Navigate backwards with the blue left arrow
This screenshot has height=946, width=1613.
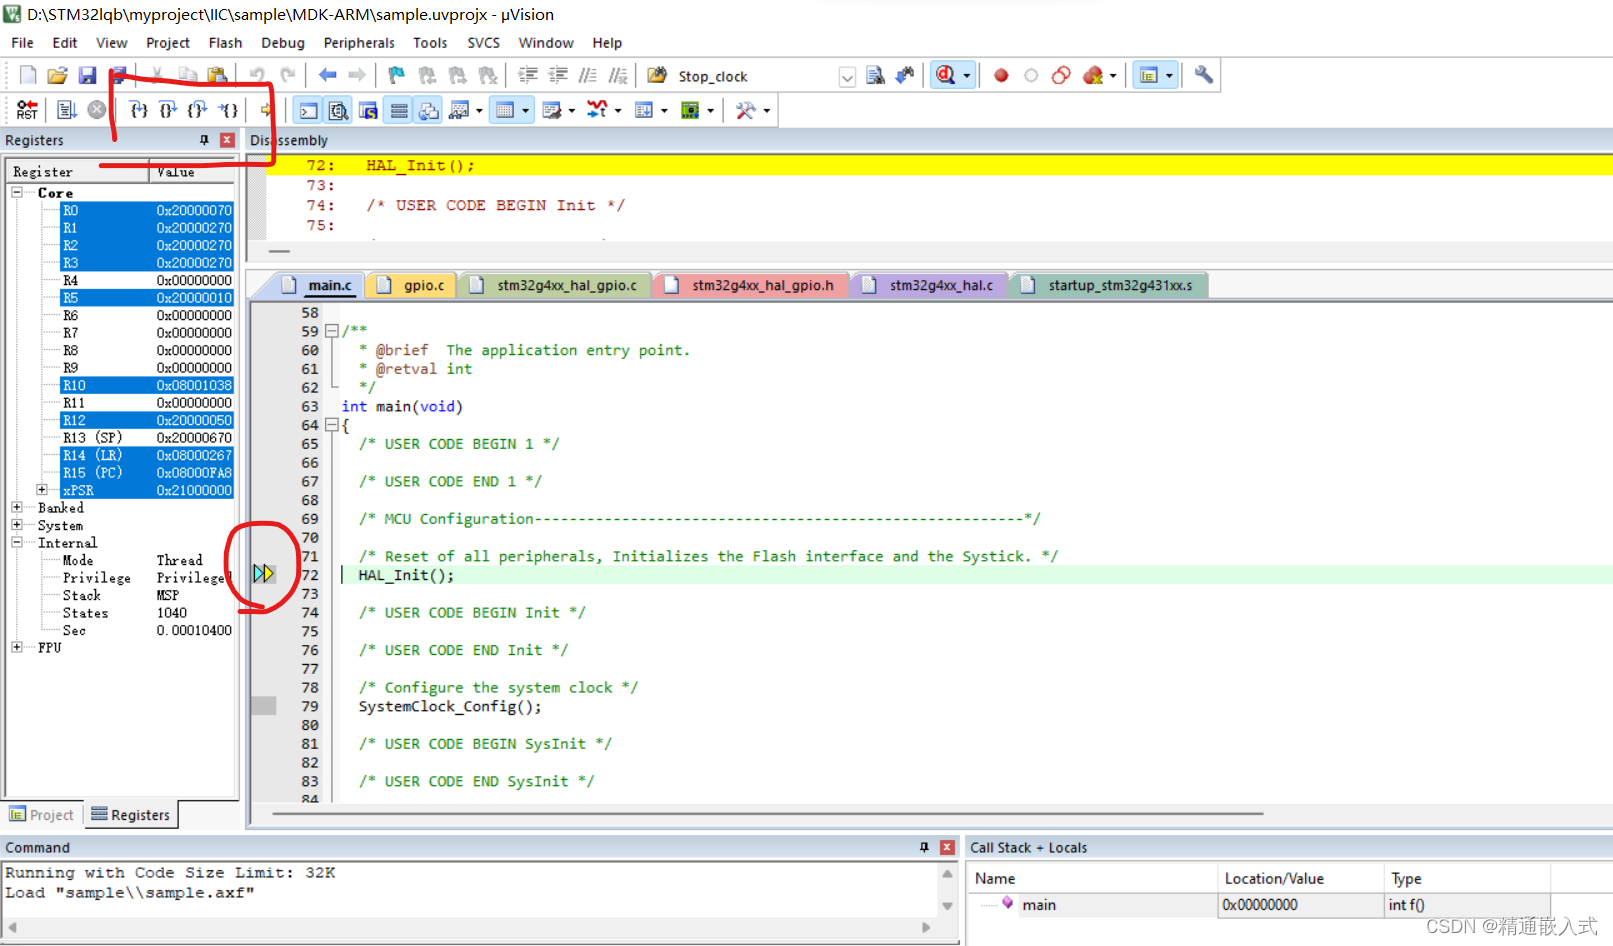[327, 75]
